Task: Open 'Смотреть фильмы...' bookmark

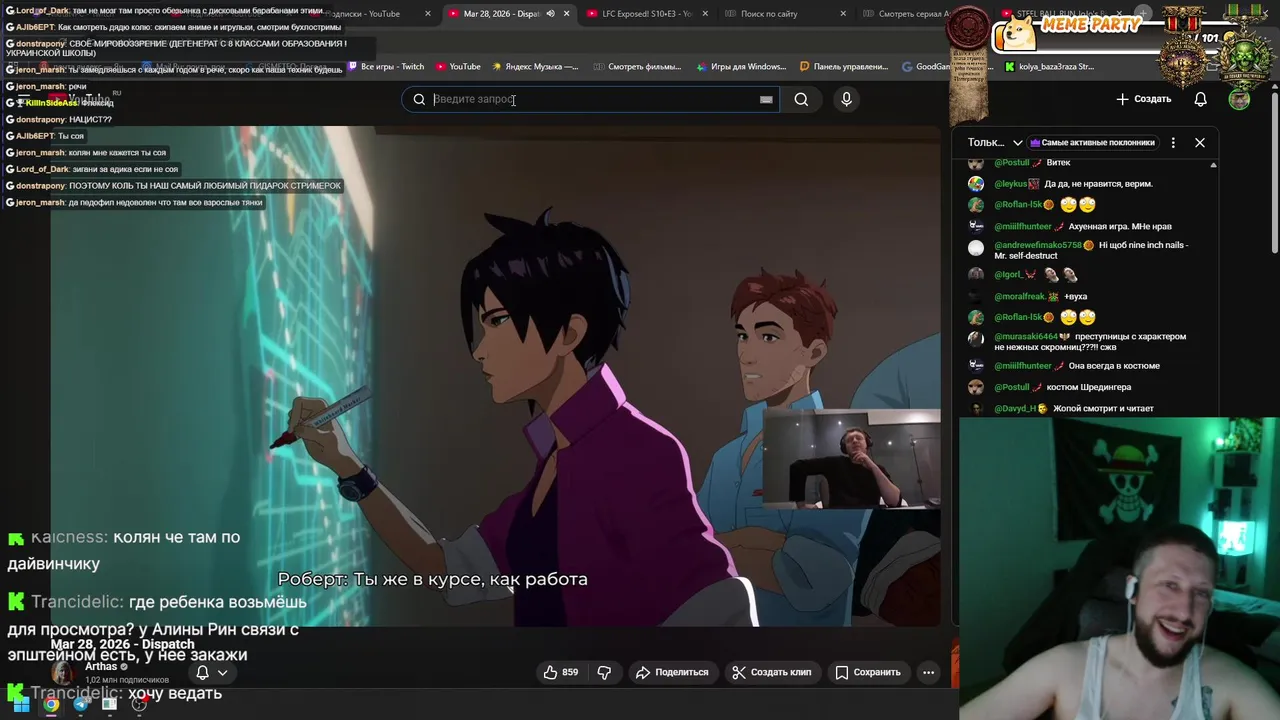Action: click(x=637, y=67)
